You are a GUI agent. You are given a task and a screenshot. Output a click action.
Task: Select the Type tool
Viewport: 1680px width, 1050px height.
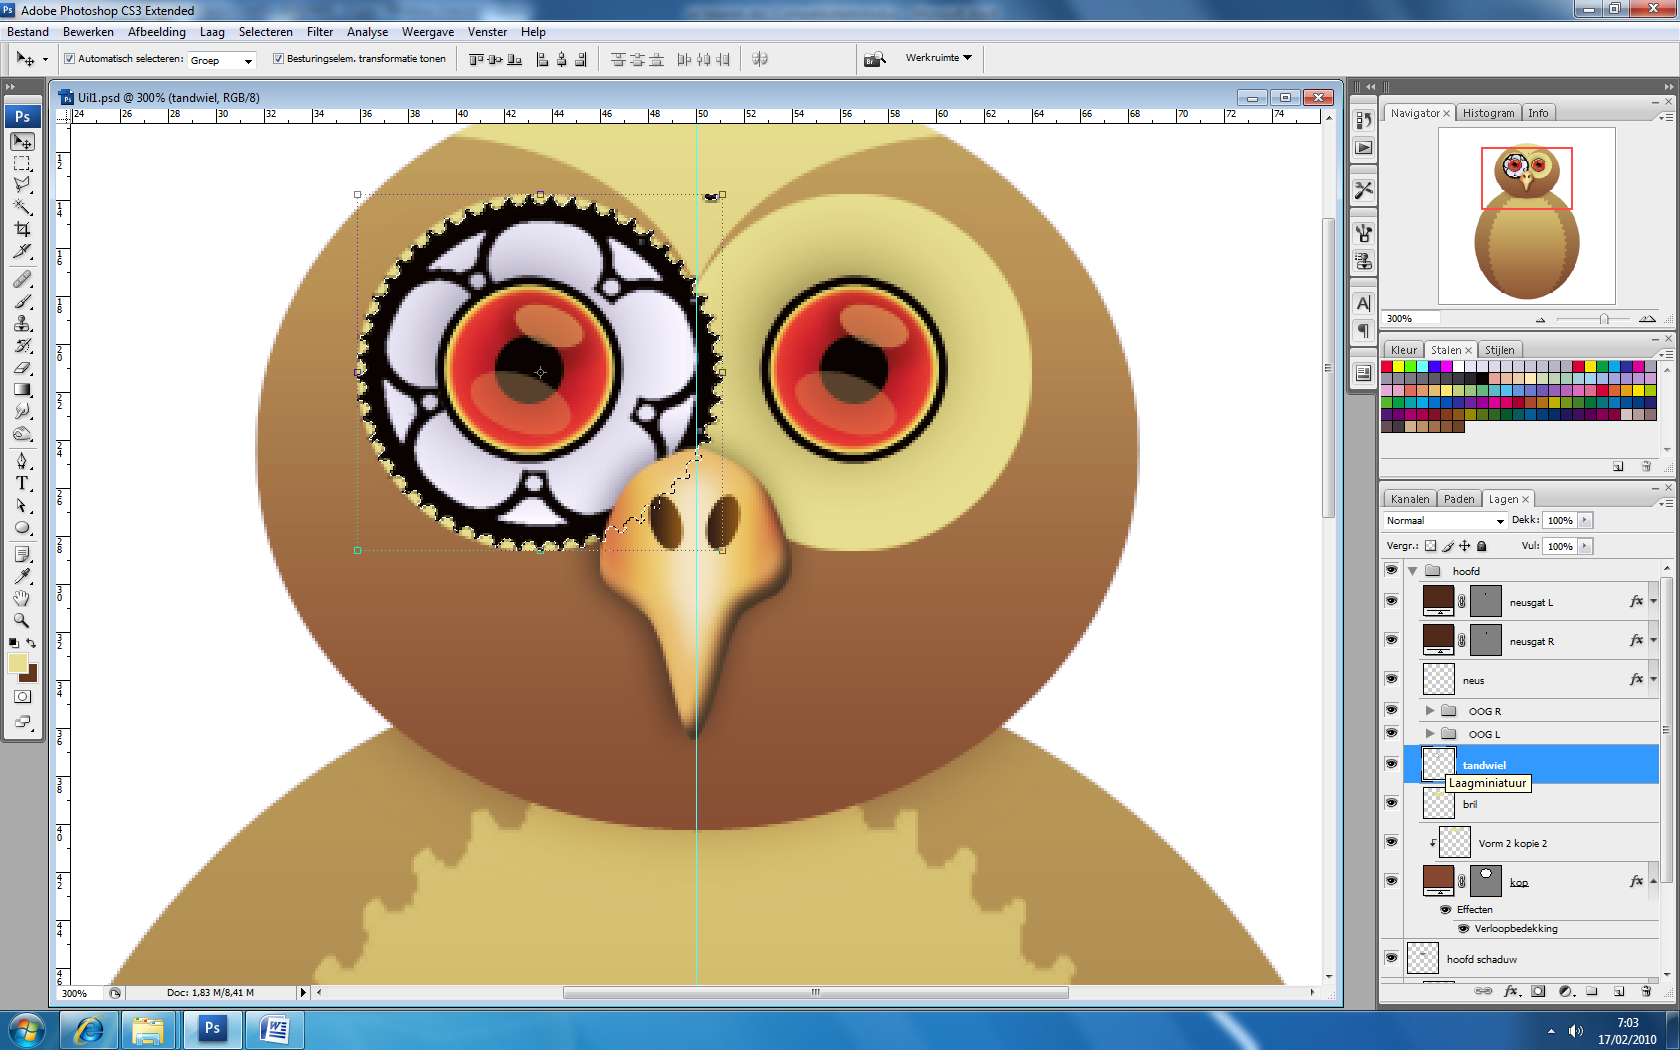click(22, 483)
